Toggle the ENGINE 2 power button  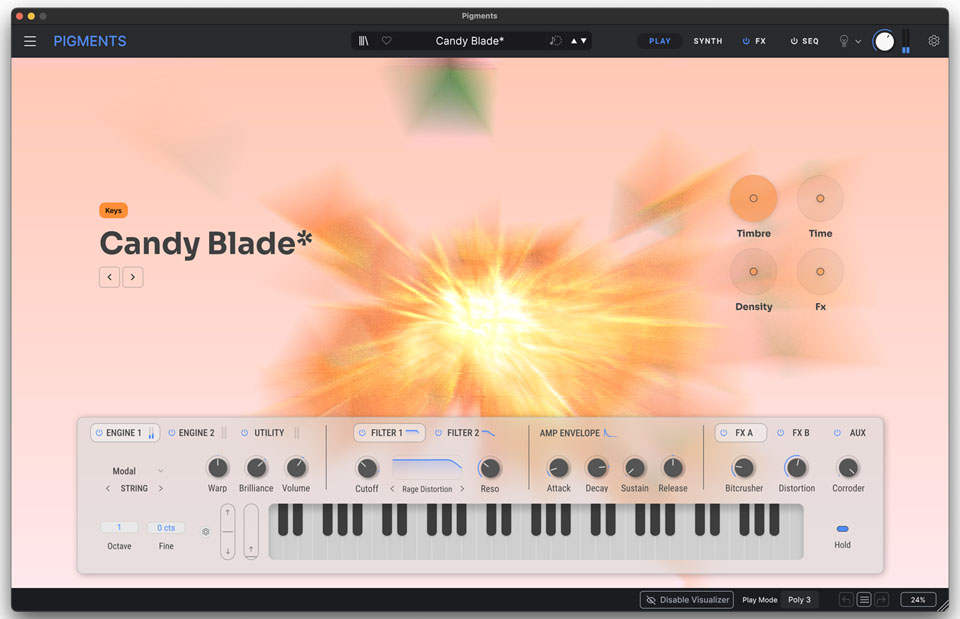pos(171,433)
